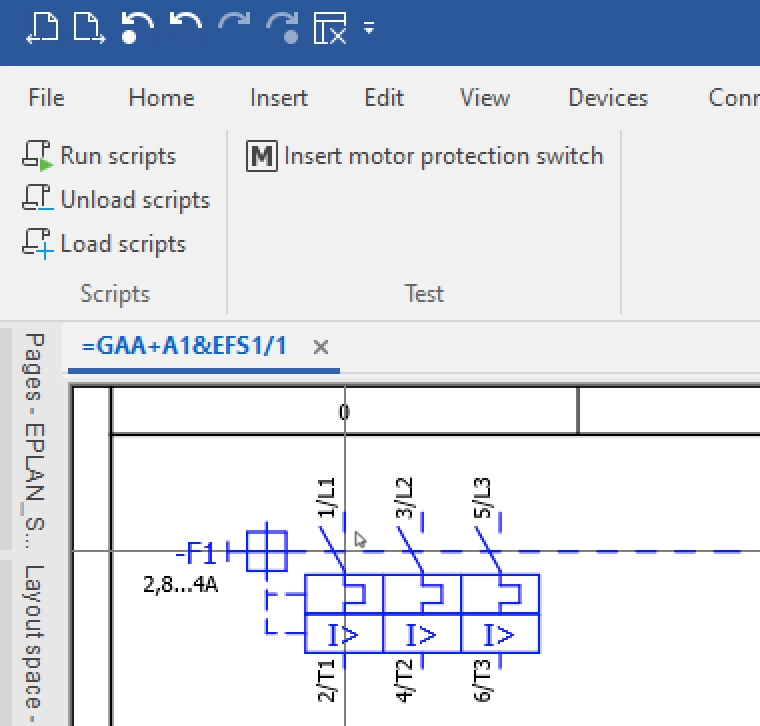The width and height of the screenshot is (760, 726).
Task: Close the =GAA+A1&EFS1/1 page tab
Action: pyautogui.click(x=321, y=347)
